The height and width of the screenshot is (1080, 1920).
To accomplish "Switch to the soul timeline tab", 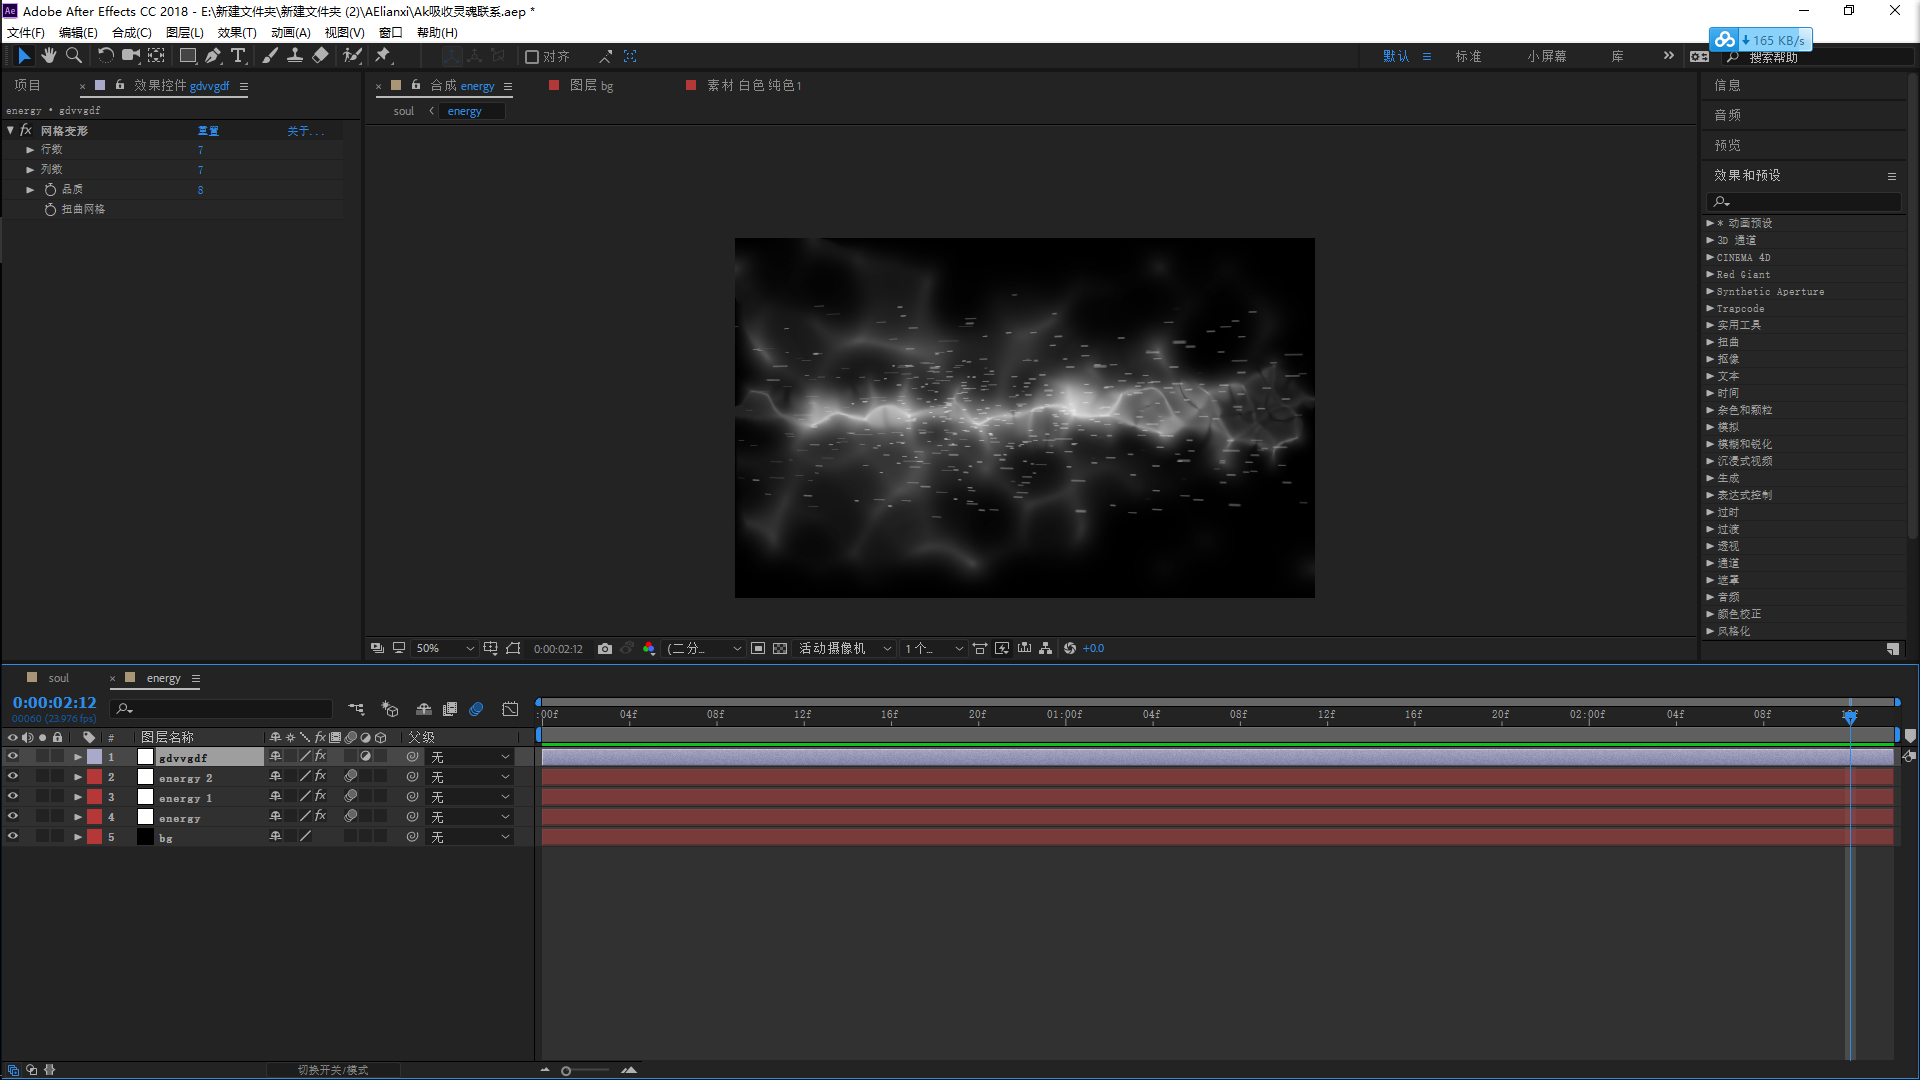I will click(58, 678).
